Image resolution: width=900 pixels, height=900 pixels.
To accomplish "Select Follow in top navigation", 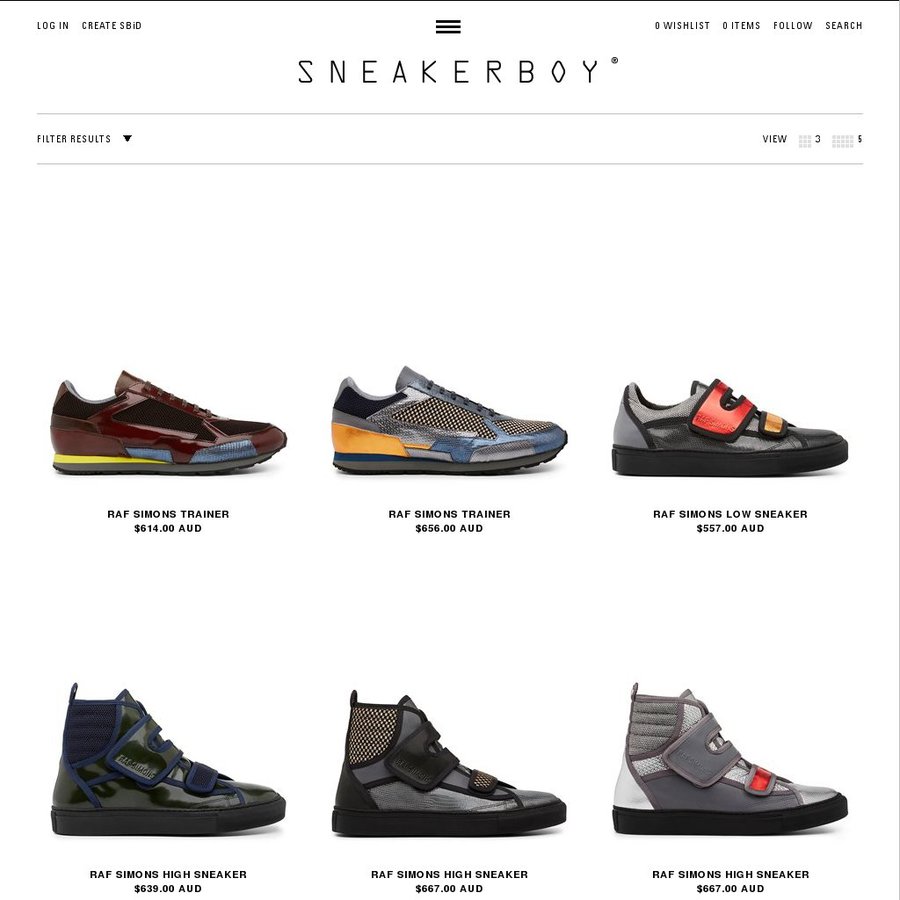I will (793, 26).
